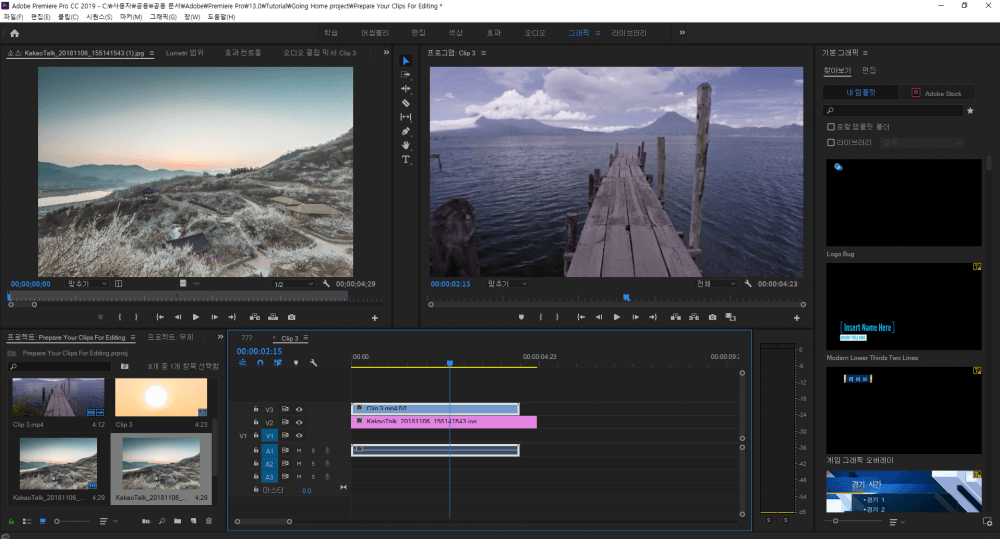Toggle Linked Selection in timeline

click(x=278, y=362)
